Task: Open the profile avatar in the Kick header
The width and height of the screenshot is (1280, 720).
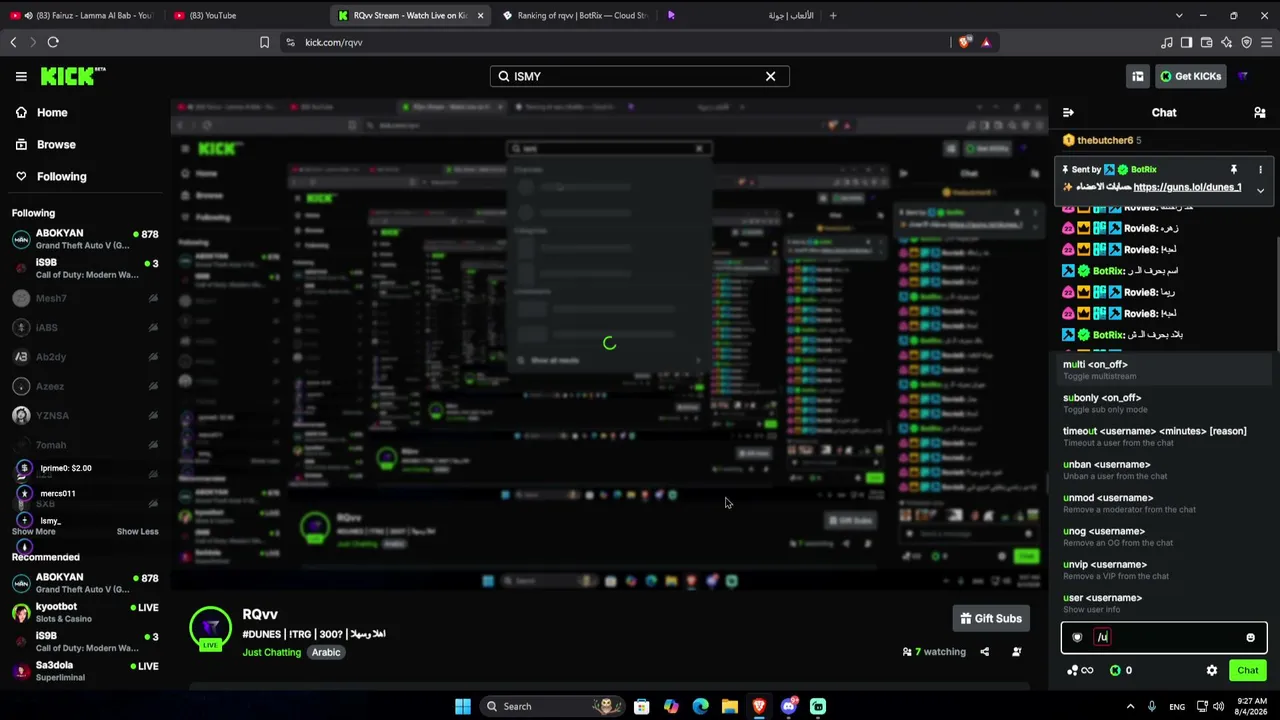Action: click(x=1243, y=76)
